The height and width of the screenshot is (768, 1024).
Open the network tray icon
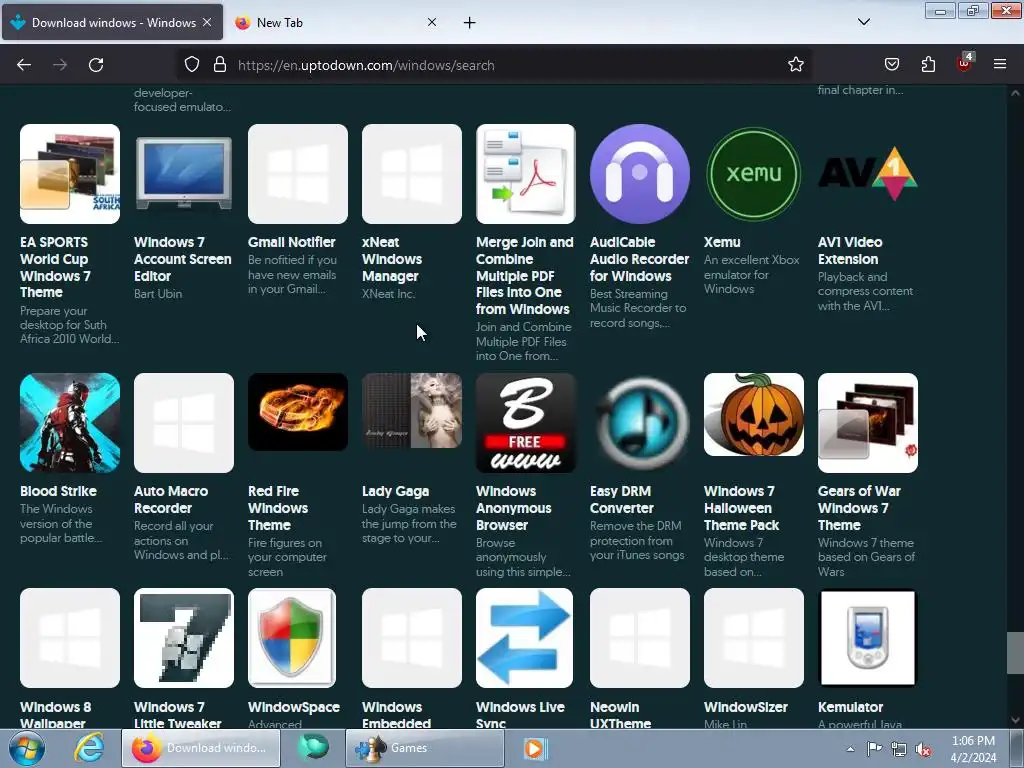(899, 749)
